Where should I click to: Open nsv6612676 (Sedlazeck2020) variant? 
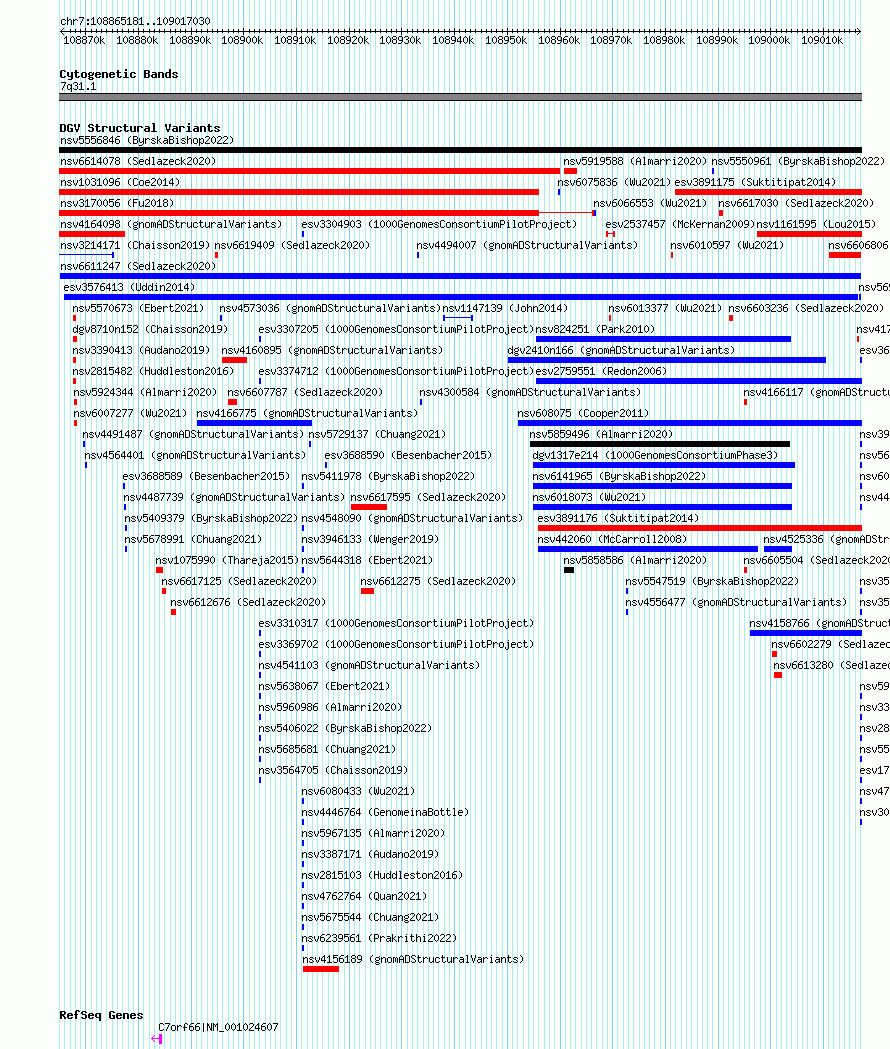[x=248, y=602]
